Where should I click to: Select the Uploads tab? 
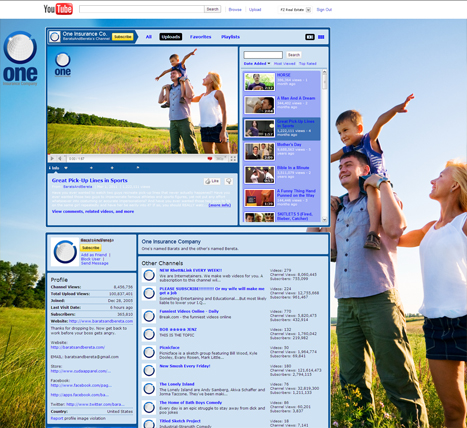pyautogui.click(x=171, y=37)
